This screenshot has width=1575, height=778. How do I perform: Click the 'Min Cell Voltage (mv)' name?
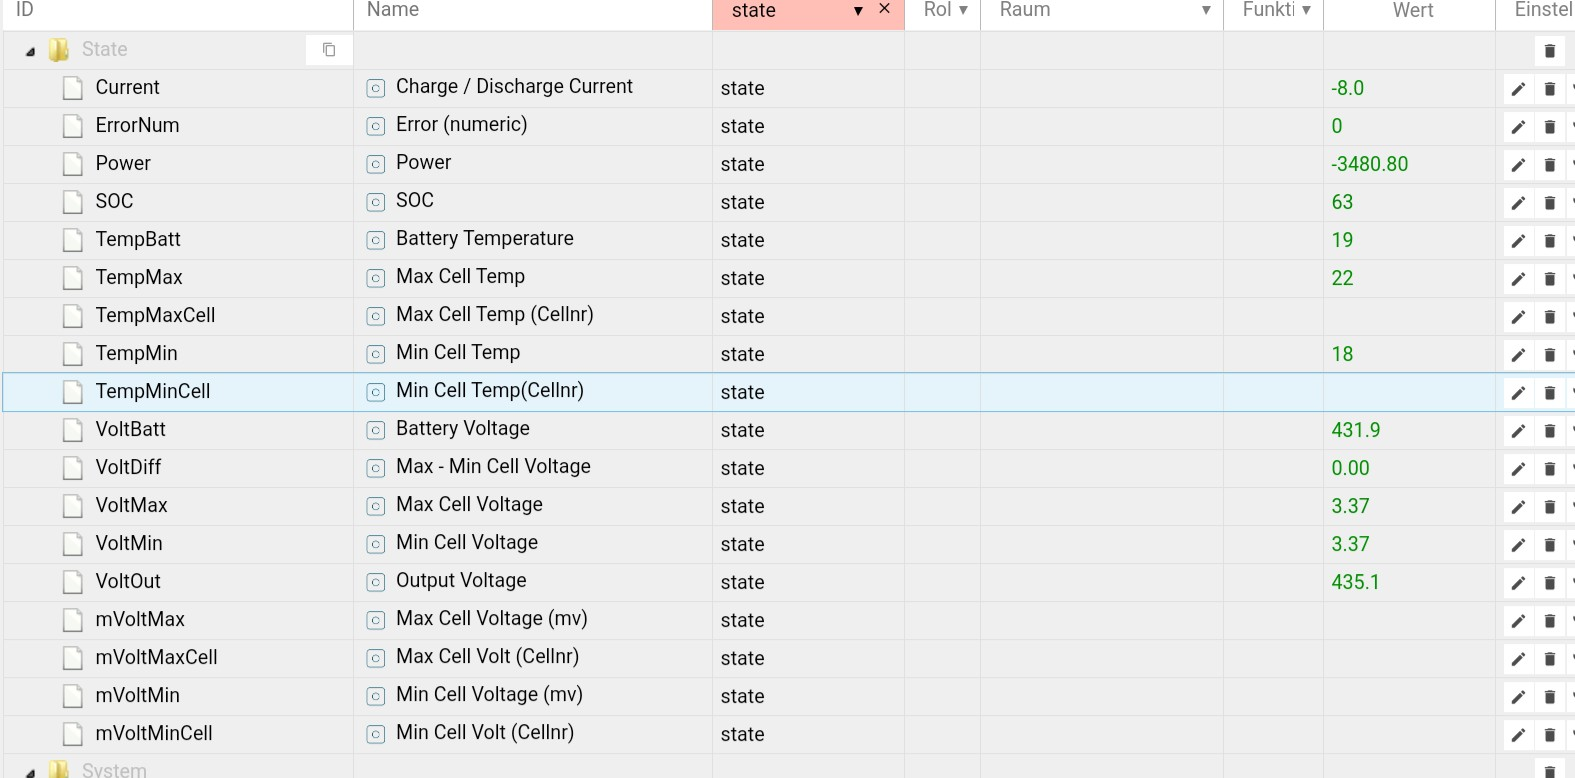[x=489, y=694]
